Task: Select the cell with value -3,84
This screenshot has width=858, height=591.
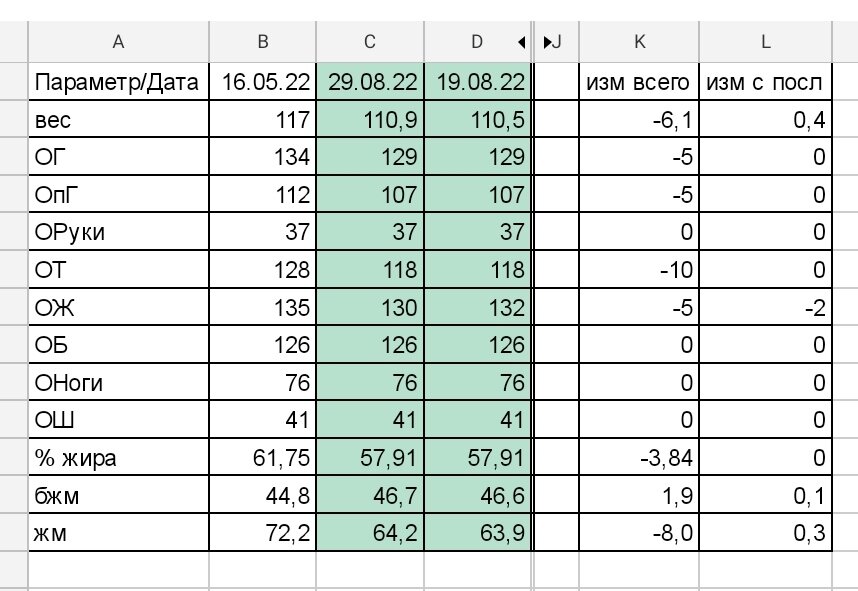Action: [x=639, y=457]
